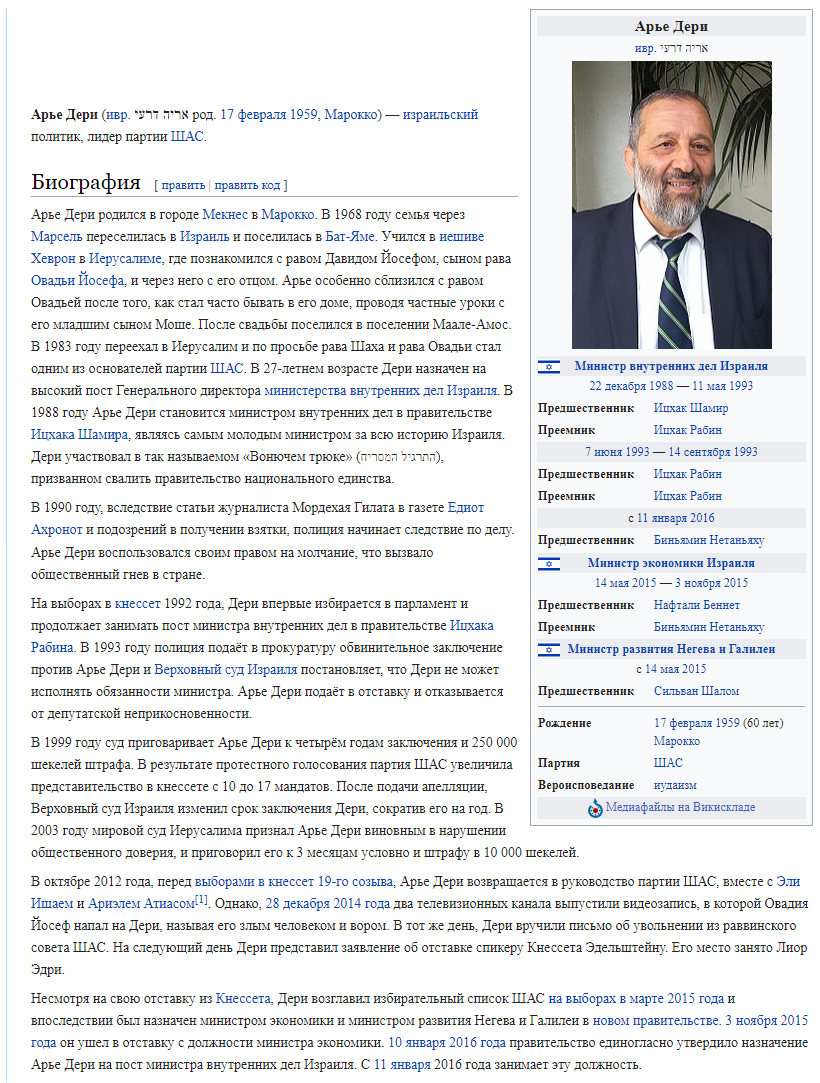Follow the 17 февраля date link in intro
The height and width of the screenshot is (1083, 820).
[253, 115]
